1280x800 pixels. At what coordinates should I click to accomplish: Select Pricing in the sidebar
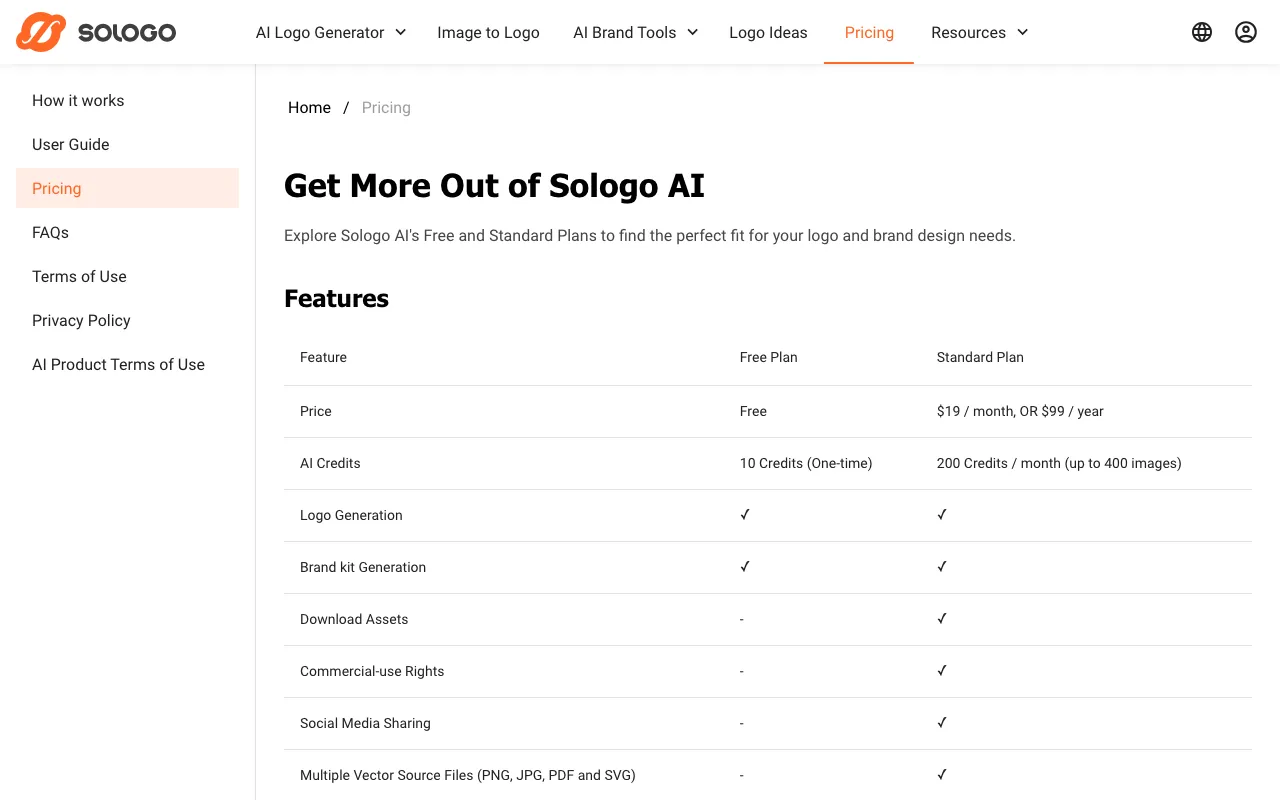tap(127, 188)
